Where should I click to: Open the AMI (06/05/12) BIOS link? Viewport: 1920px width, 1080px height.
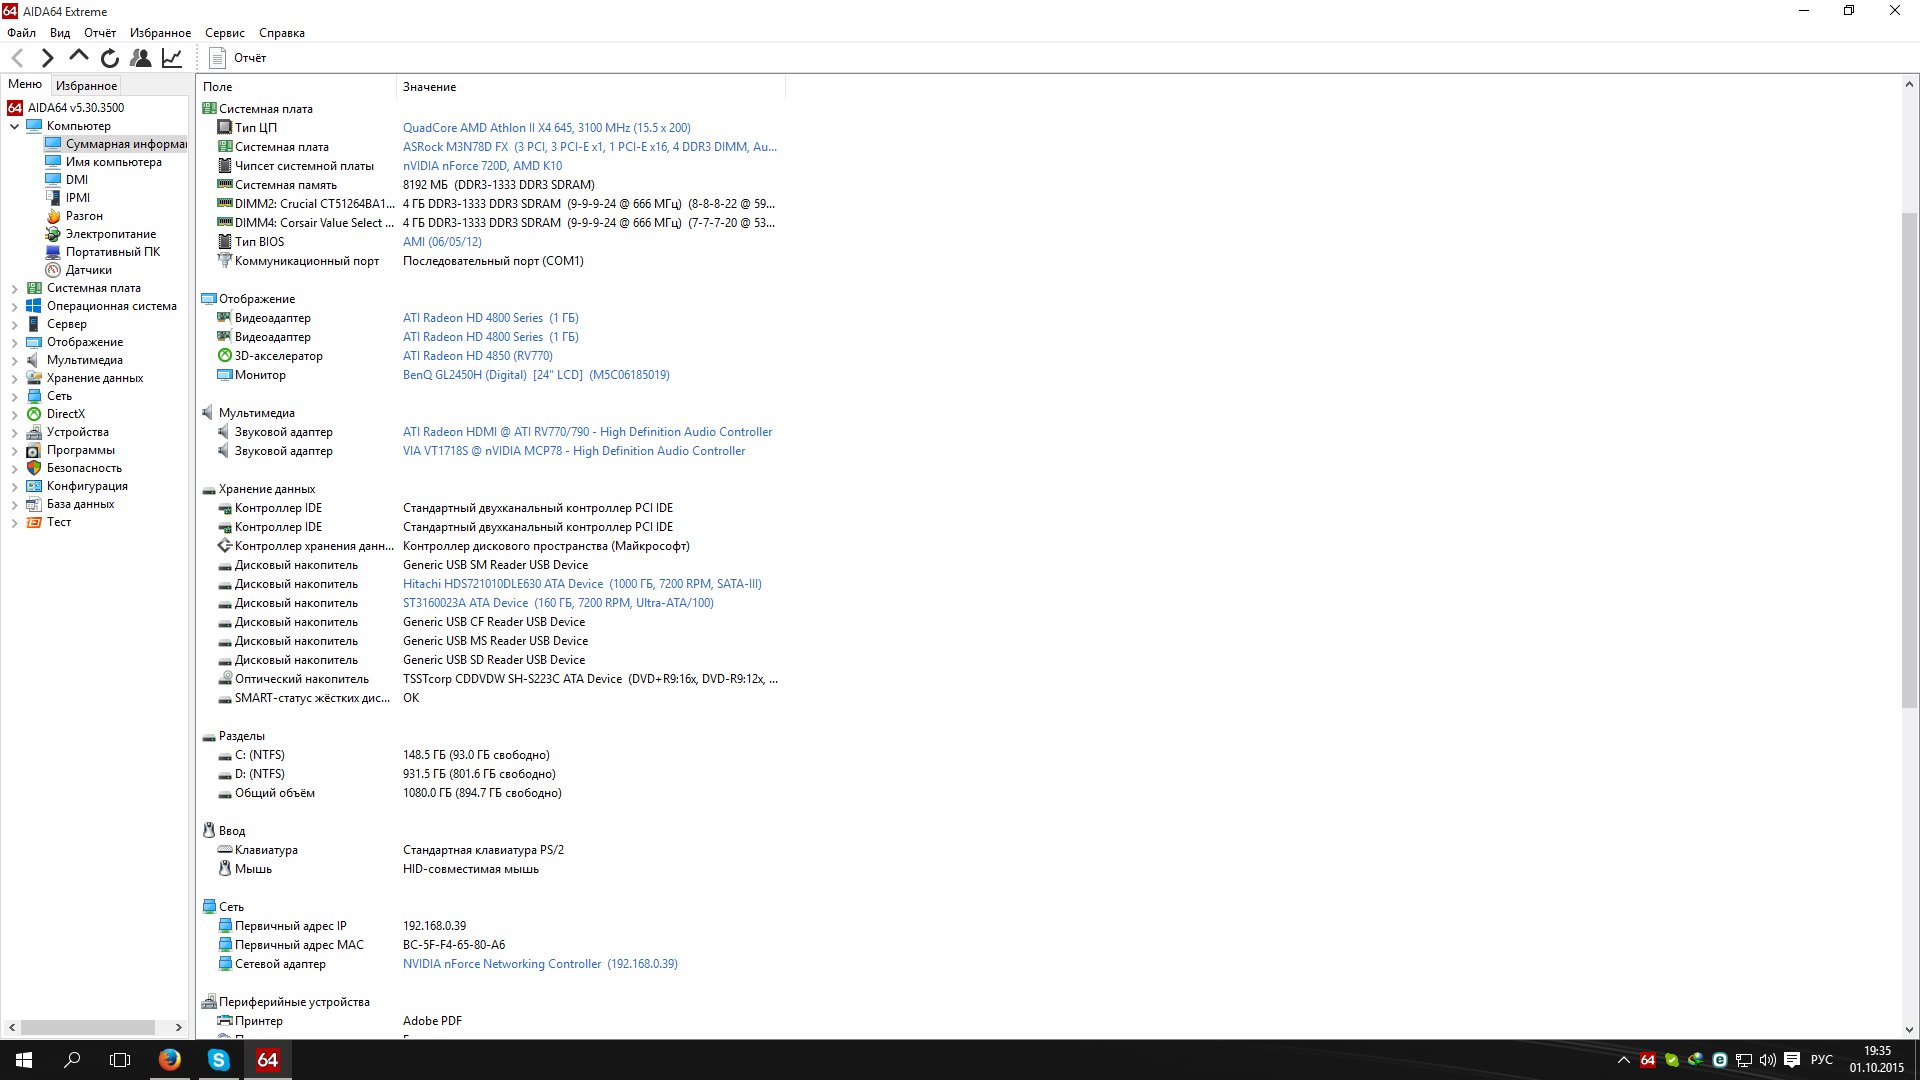(x=442, y=242)
